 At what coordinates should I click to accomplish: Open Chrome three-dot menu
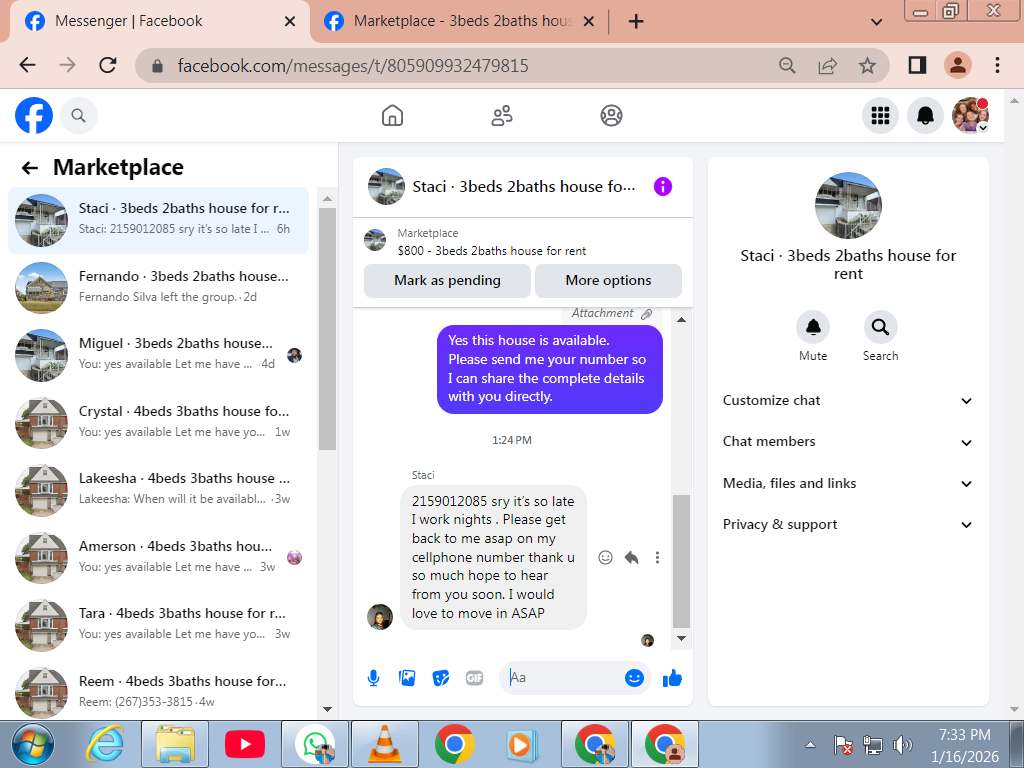[x=997, y=65]
